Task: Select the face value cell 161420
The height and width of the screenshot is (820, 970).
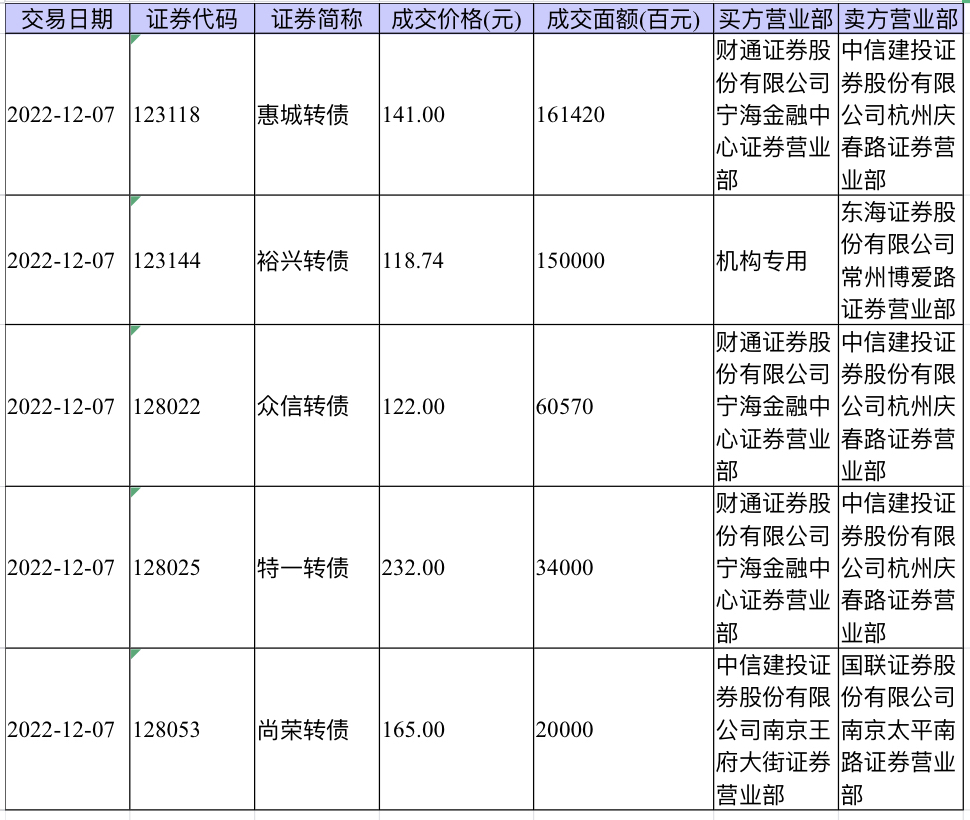Action: point(624,114)
